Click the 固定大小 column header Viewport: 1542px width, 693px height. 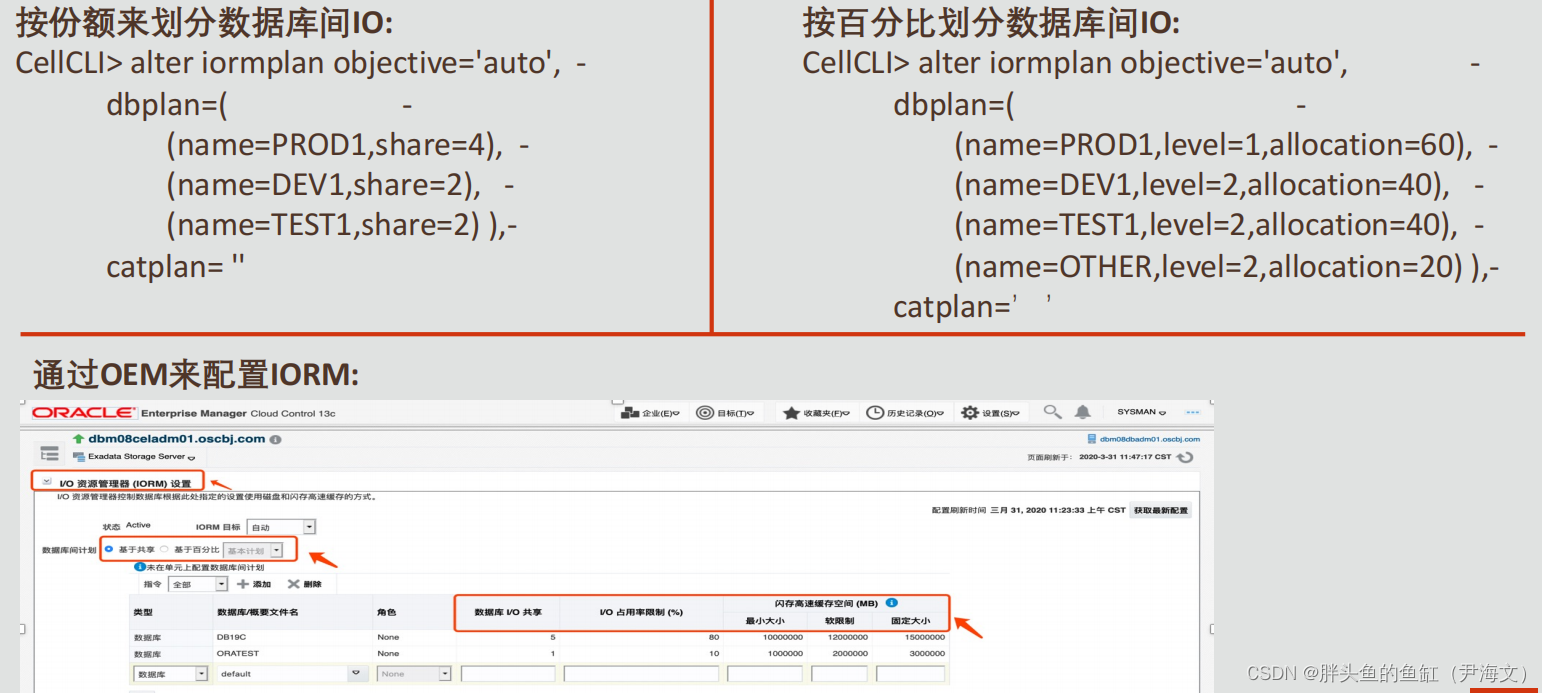(x=909, y=621)
